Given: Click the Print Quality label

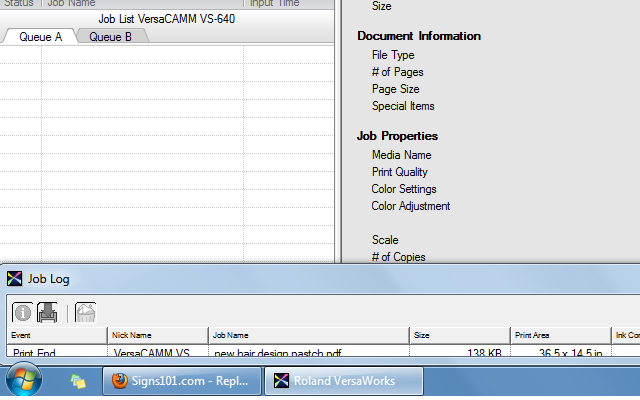Looking at the screenshot, I should coord(400,172).
